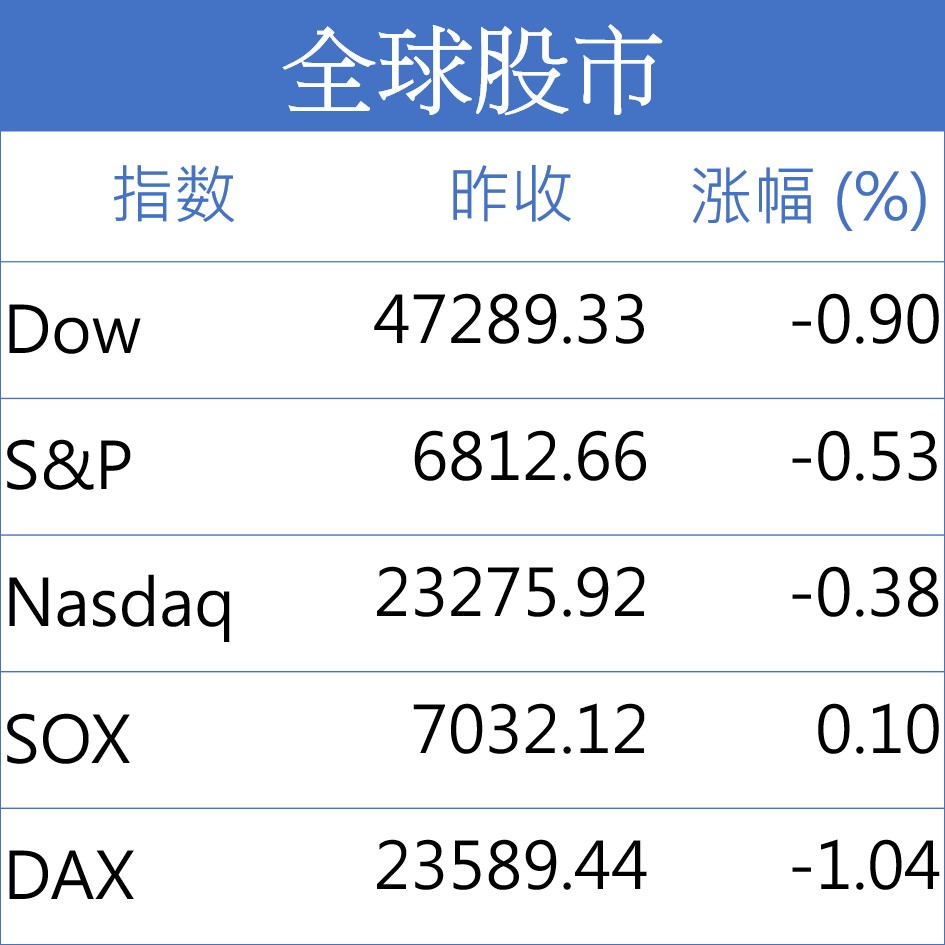Click the S&P change -0.53
This screenshot has width=945, height=945.
(865, 458)
